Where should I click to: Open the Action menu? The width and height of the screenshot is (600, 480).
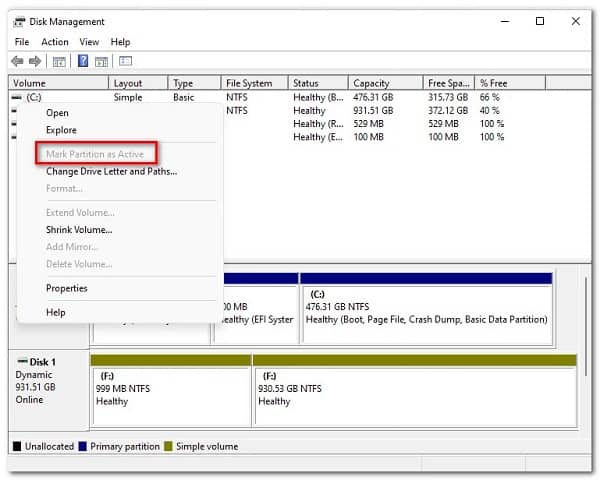[55, 42]
